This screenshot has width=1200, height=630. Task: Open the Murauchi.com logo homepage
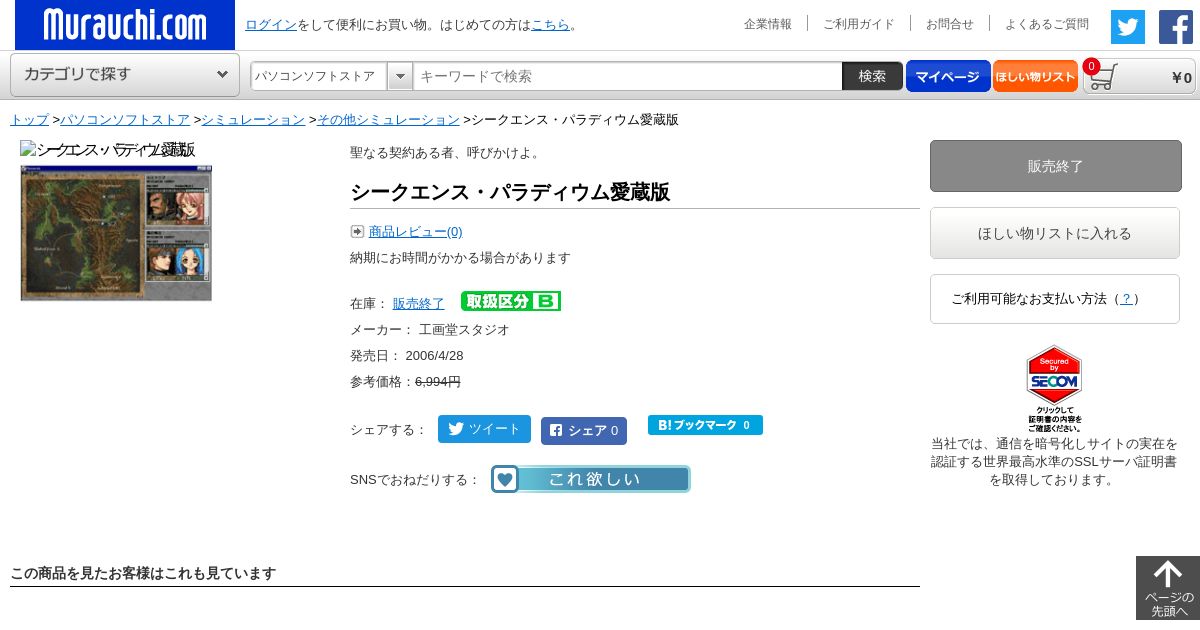click(x=125, y=25)
